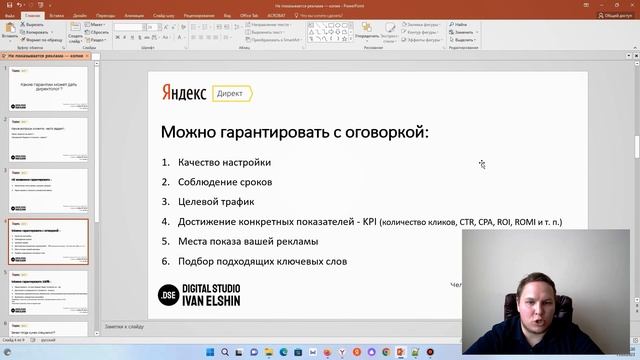Viewport: 640px width, 360px height.
Task: Click the clear formatting icon
Action: [x=183, y=27]
